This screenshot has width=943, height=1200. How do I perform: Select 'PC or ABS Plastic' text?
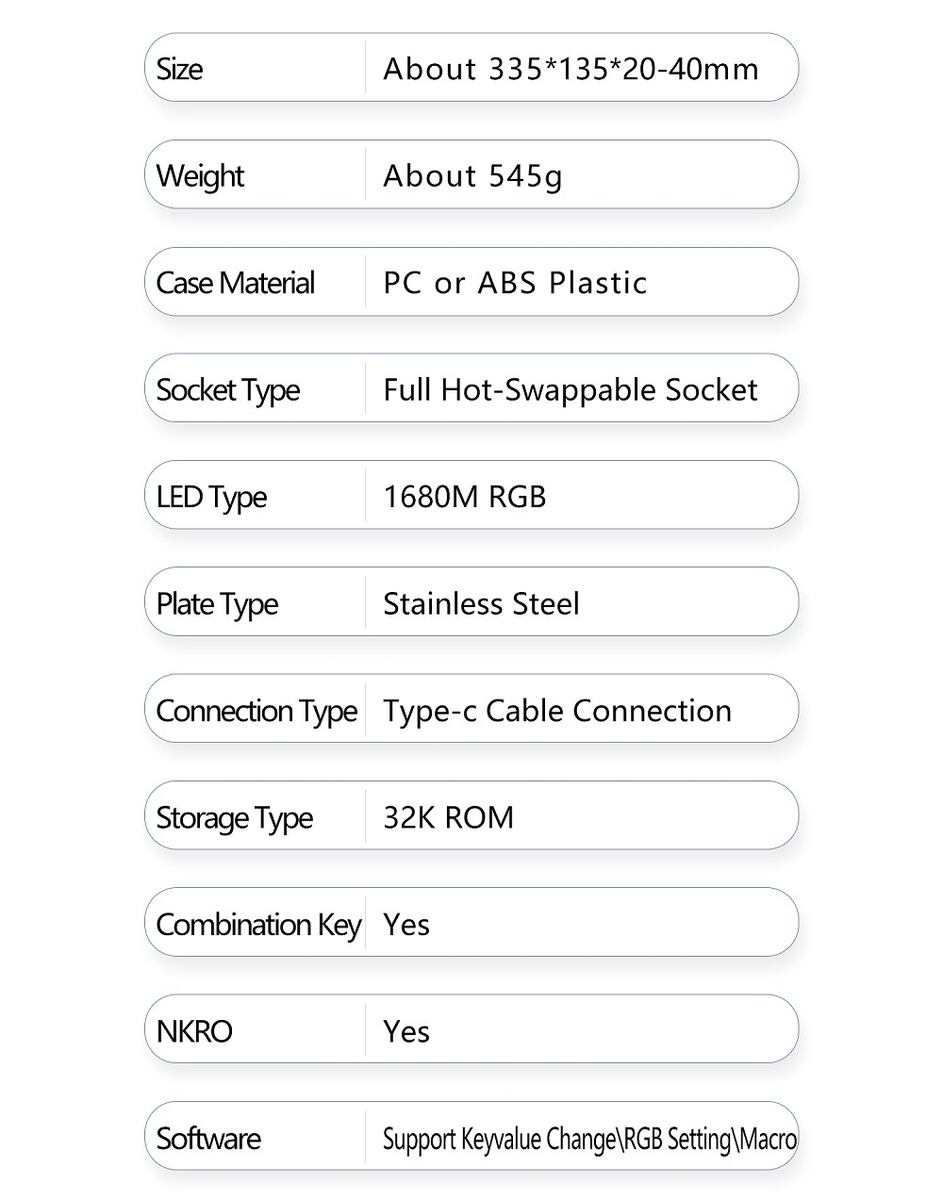[515, 283]
